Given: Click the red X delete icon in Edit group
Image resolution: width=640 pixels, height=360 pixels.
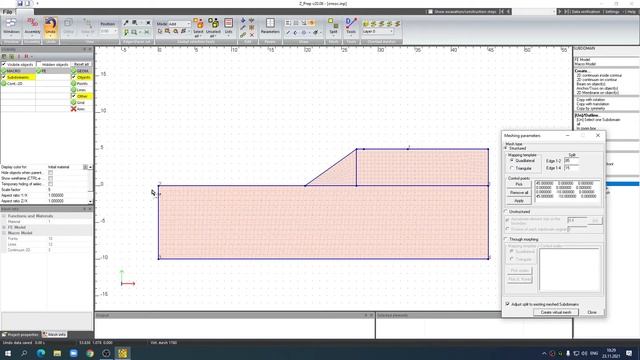Looking at the screenshot, I should click(252, 35).
